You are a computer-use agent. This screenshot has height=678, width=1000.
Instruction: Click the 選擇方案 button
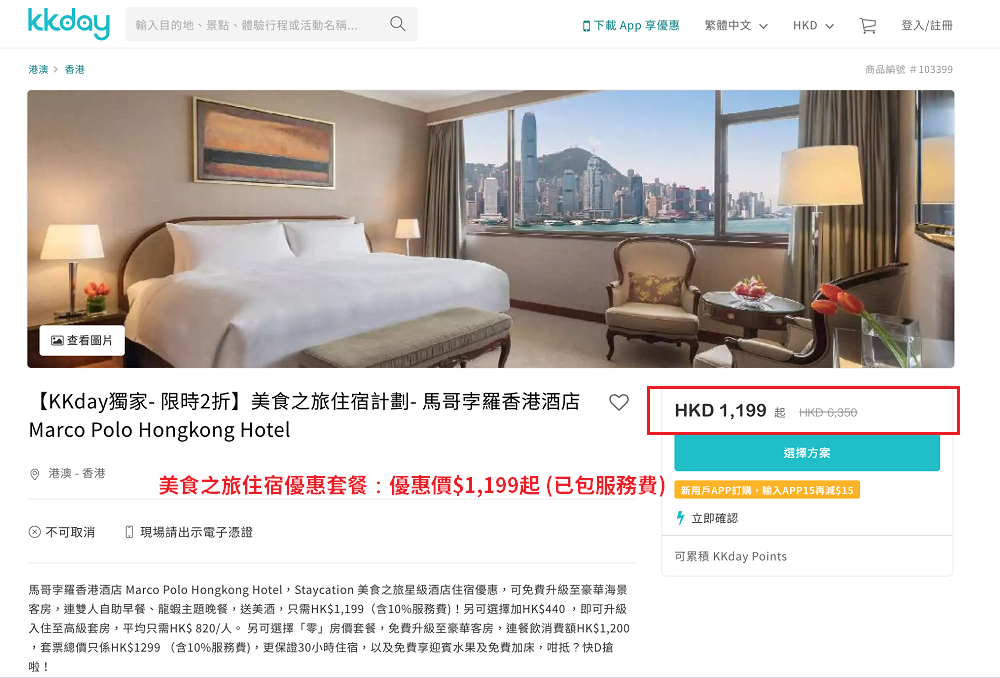click(807, 453)
